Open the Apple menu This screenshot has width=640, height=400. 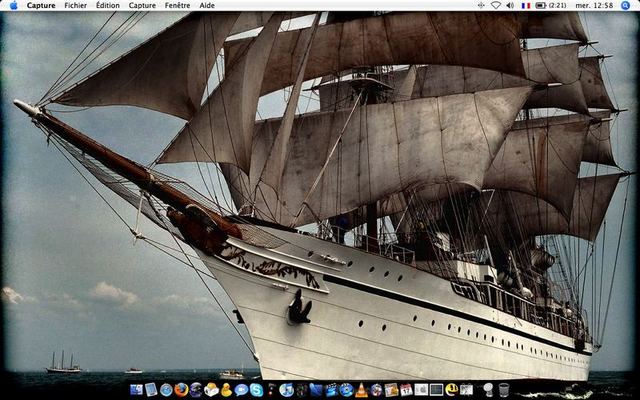(13, 5)
